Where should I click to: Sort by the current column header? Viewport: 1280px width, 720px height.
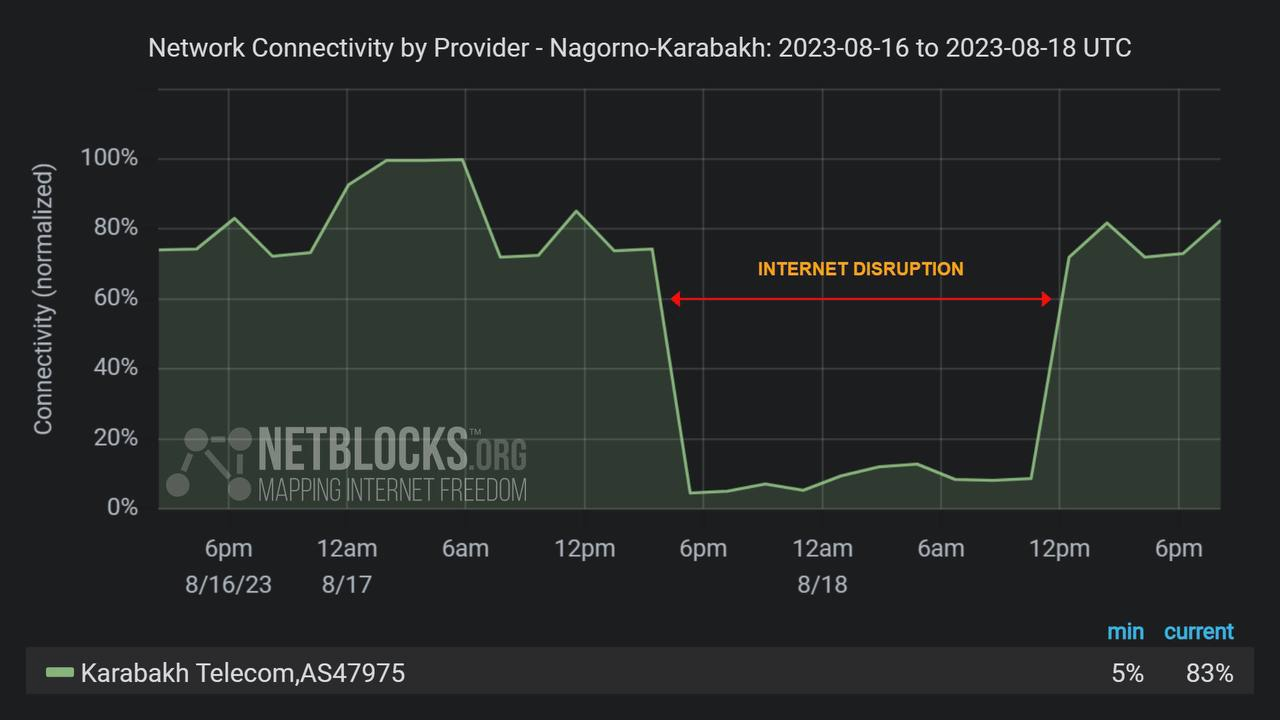pos(1198,632)
